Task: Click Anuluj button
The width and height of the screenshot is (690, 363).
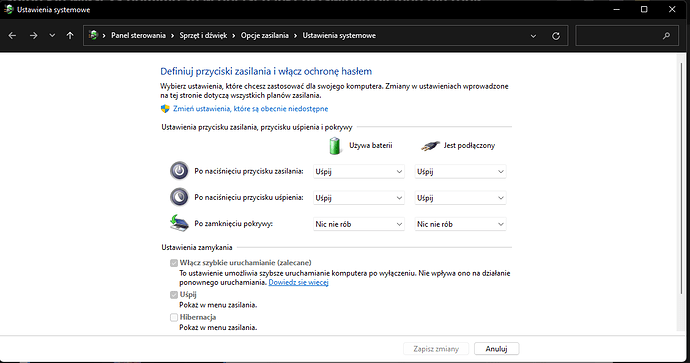Action: tap(496, 349)
